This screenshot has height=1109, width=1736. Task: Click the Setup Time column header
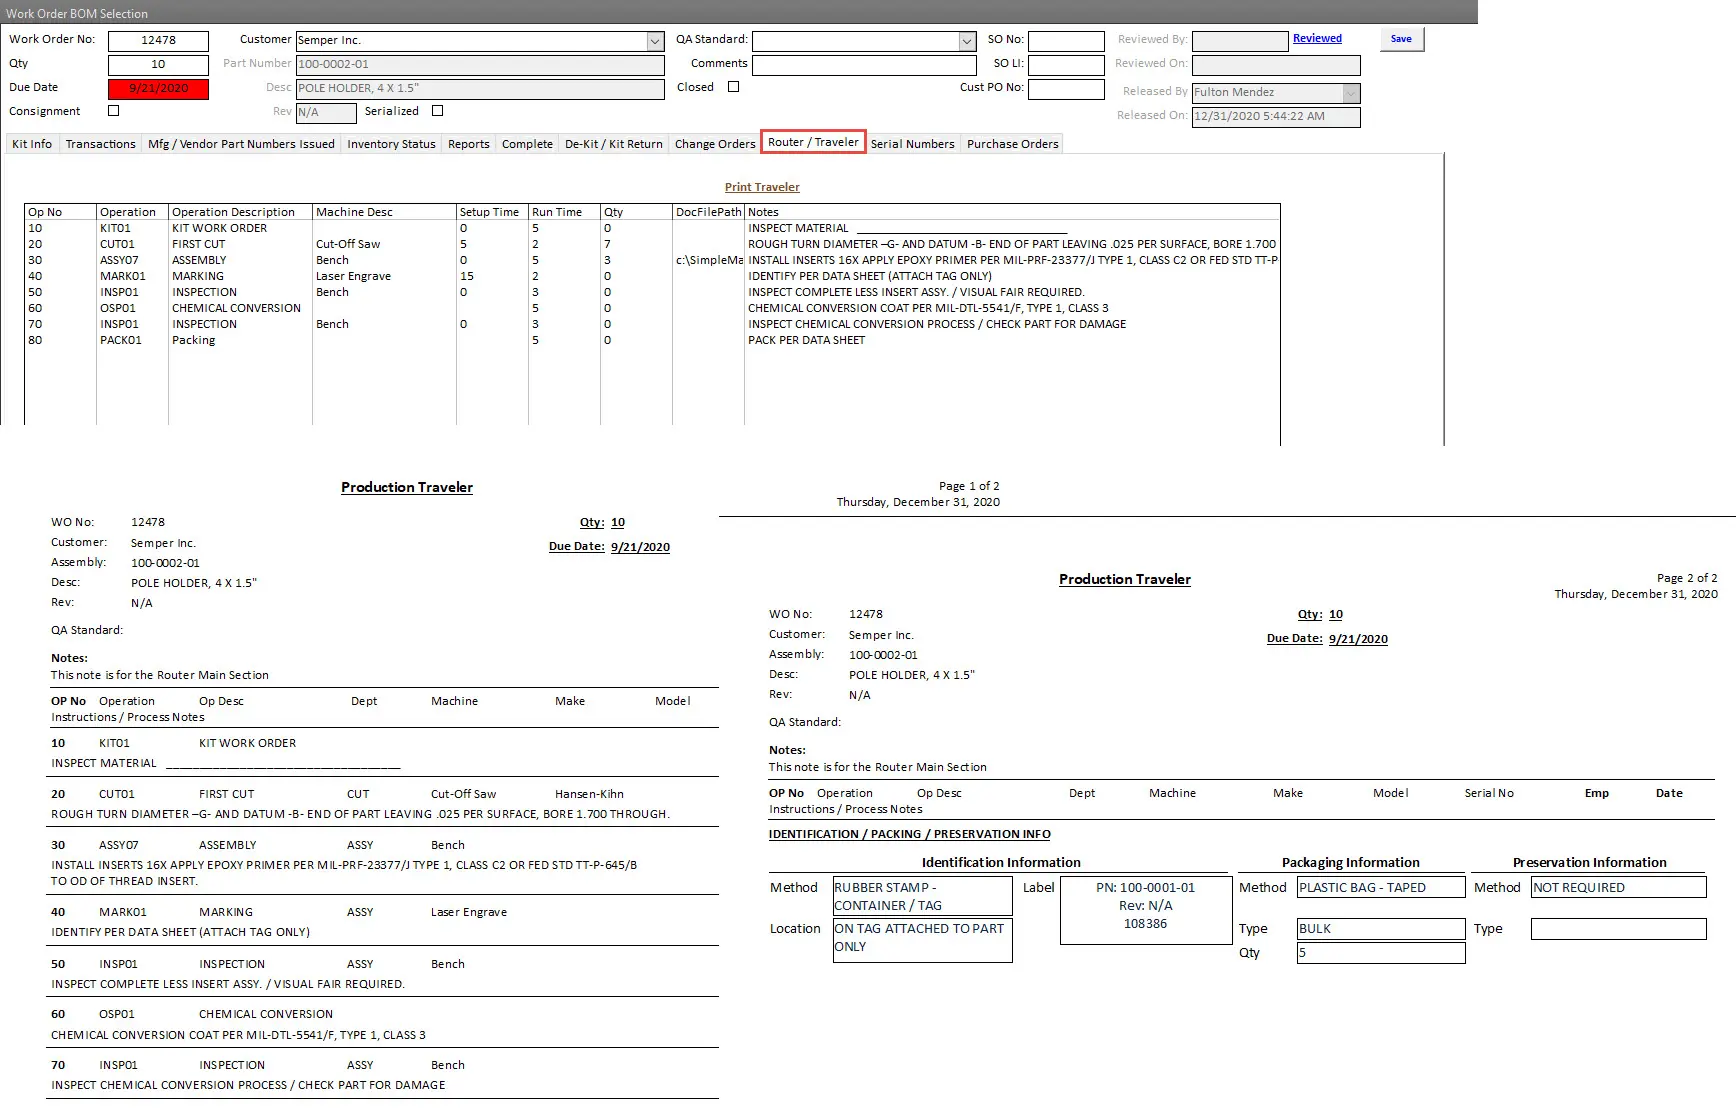click(489, 212)
